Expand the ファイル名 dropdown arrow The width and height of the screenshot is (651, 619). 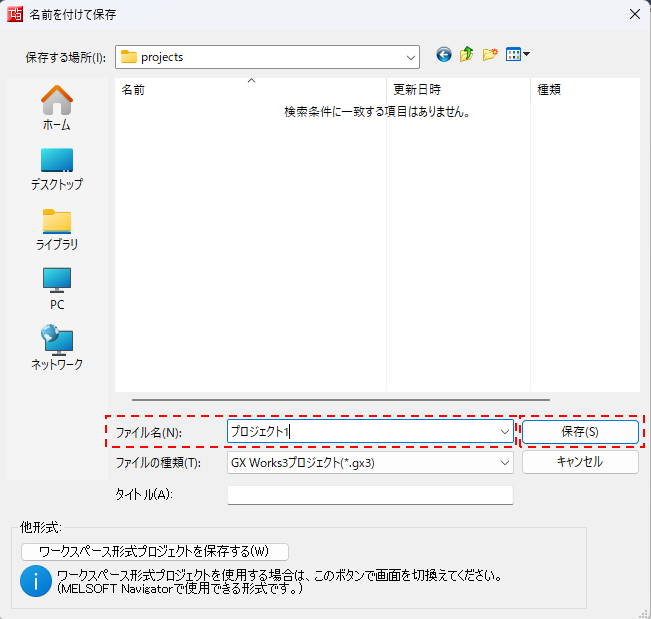coord(504,432)
